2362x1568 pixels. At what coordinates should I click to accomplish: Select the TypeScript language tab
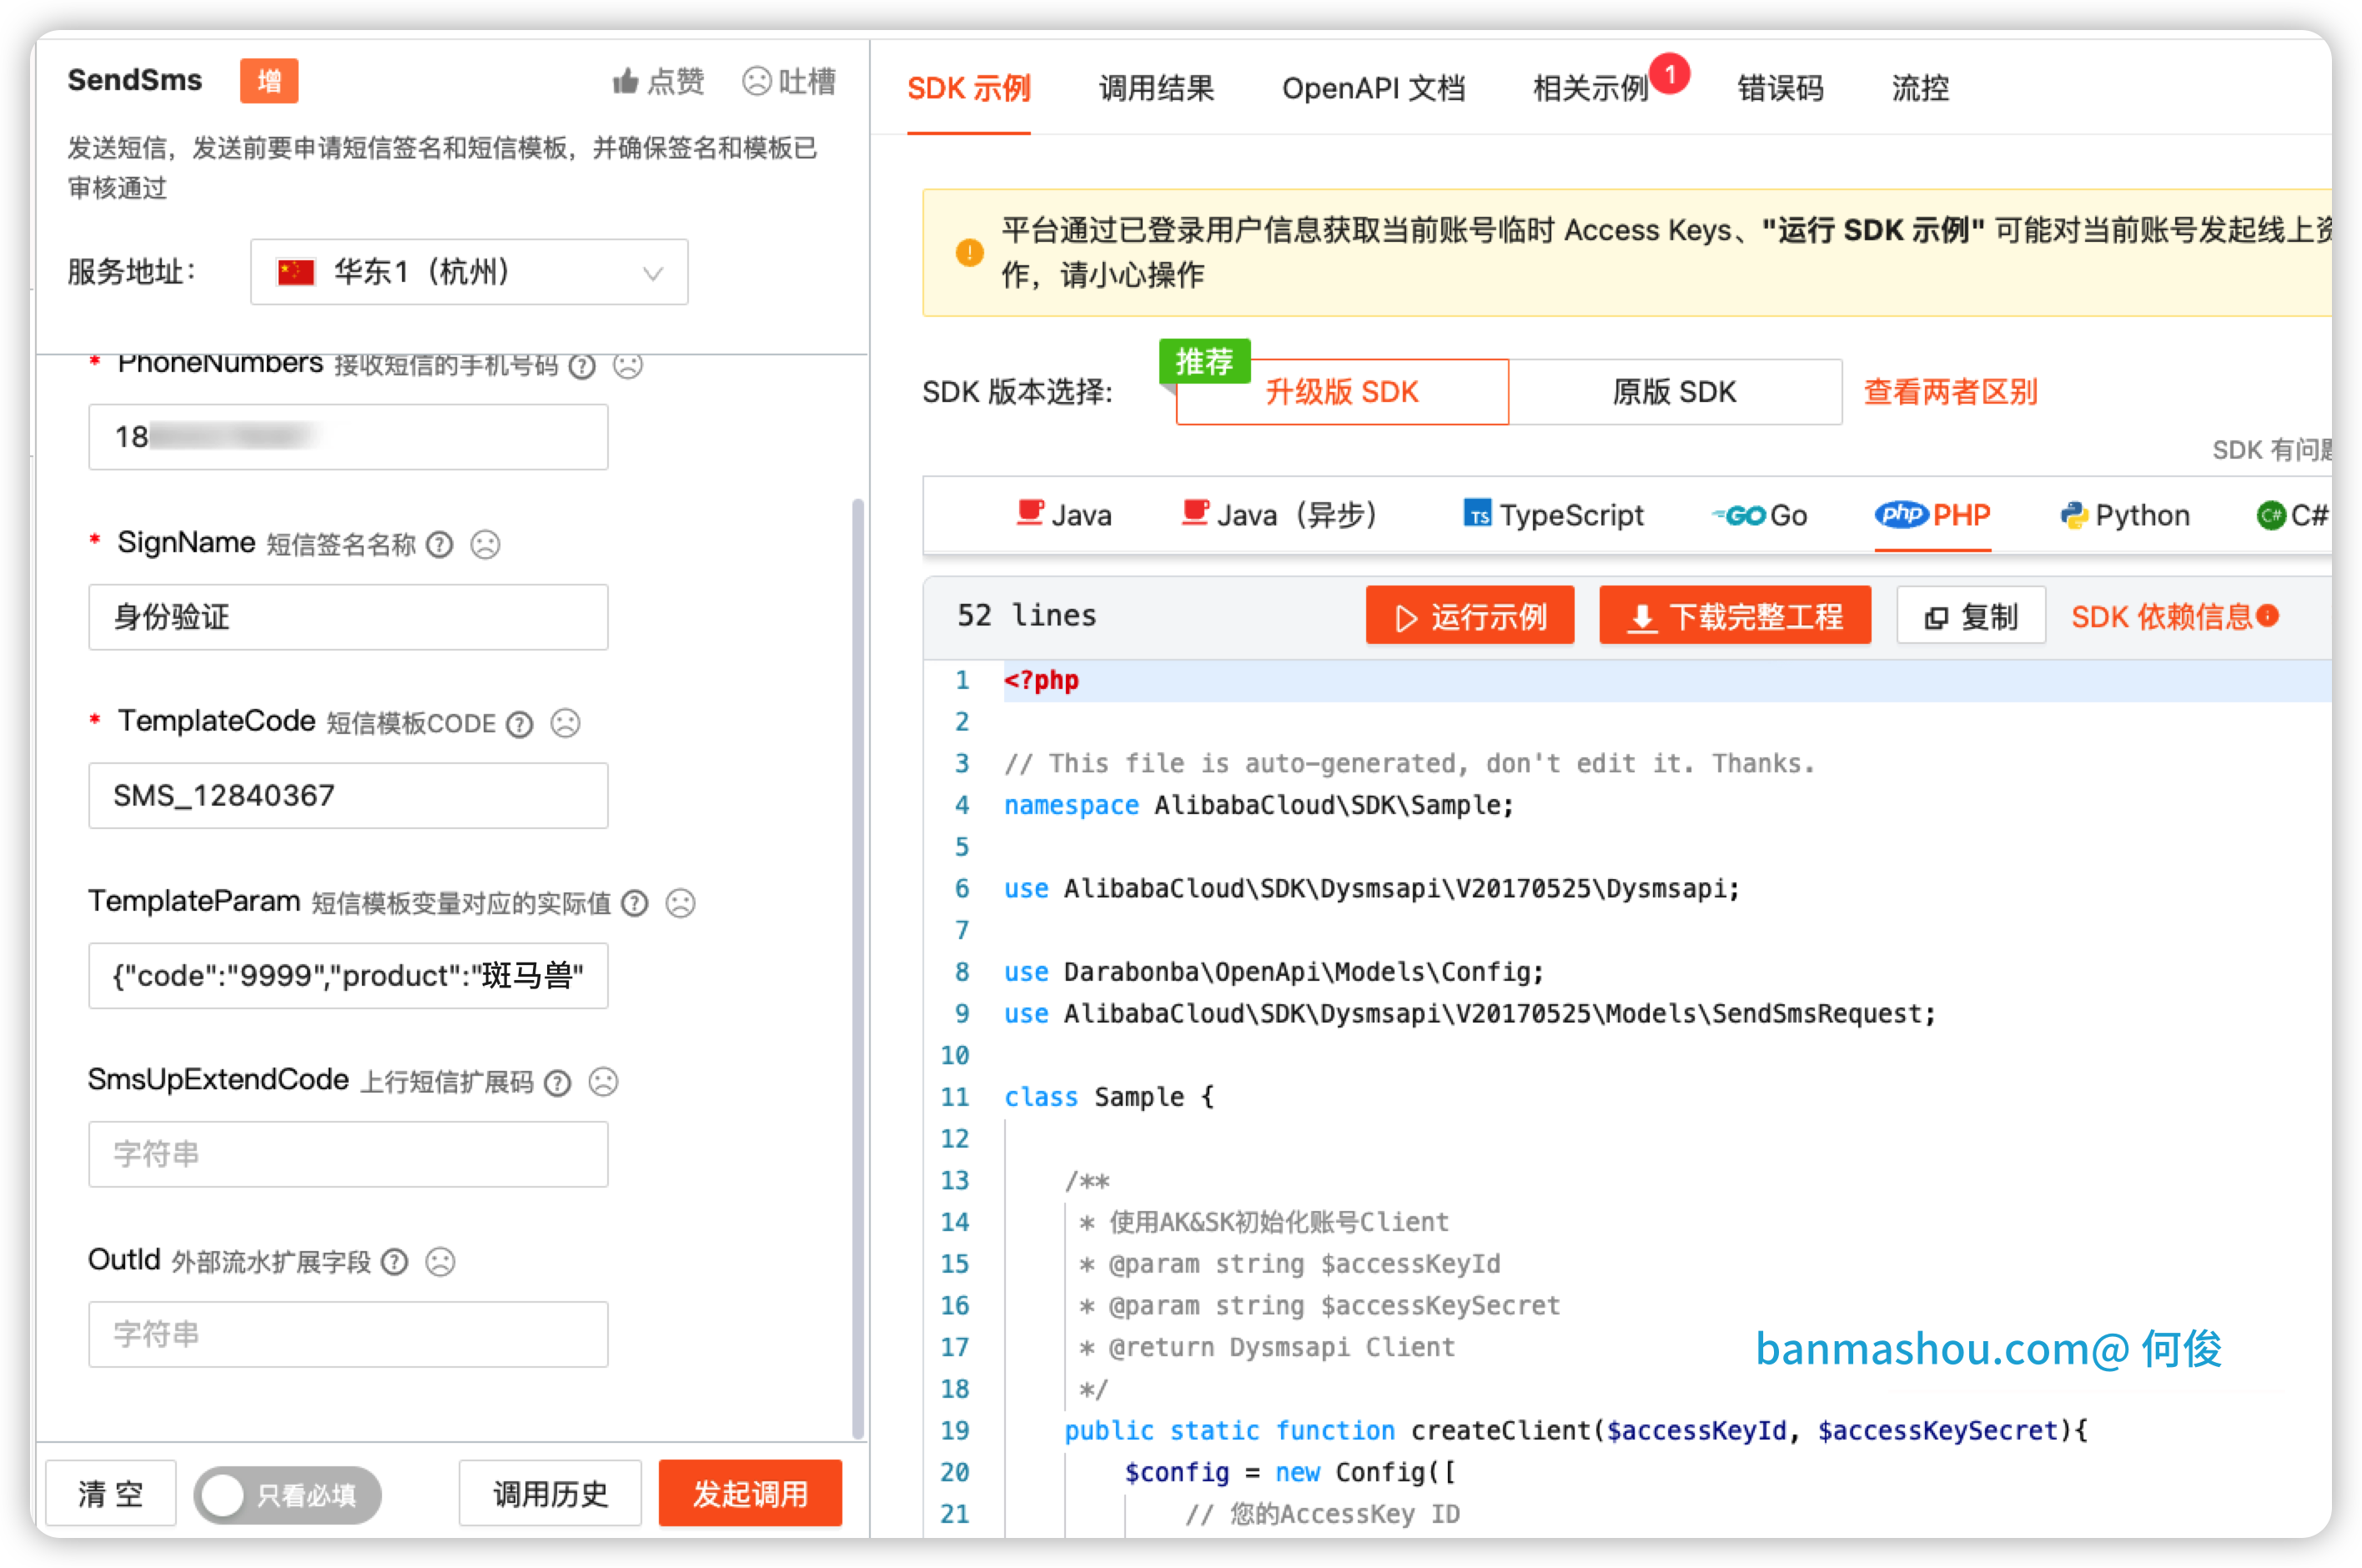click(1553, 515)
